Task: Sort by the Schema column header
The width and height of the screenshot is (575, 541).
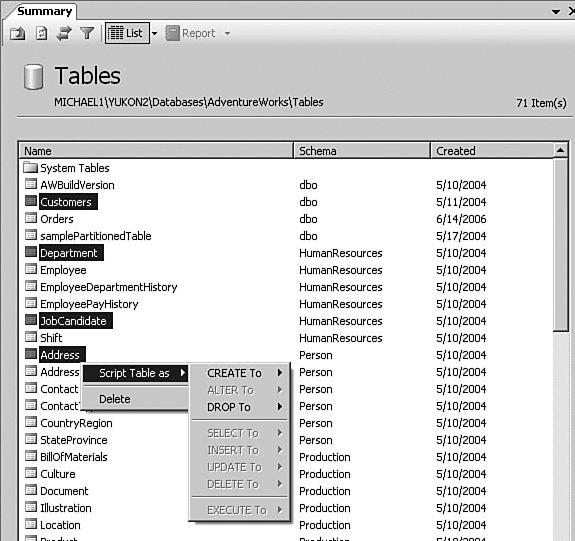Action: (362, 151)
